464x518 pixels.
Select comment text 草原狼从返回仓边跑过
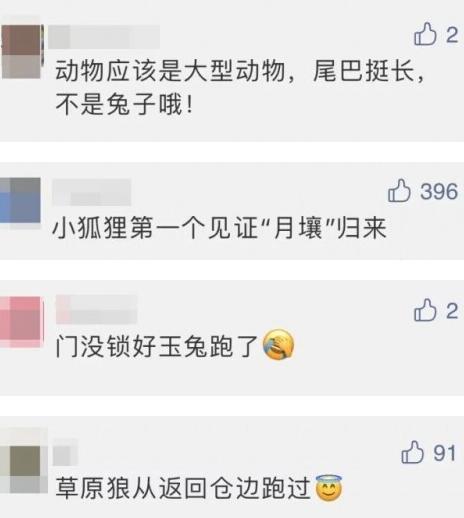point(183,488)
